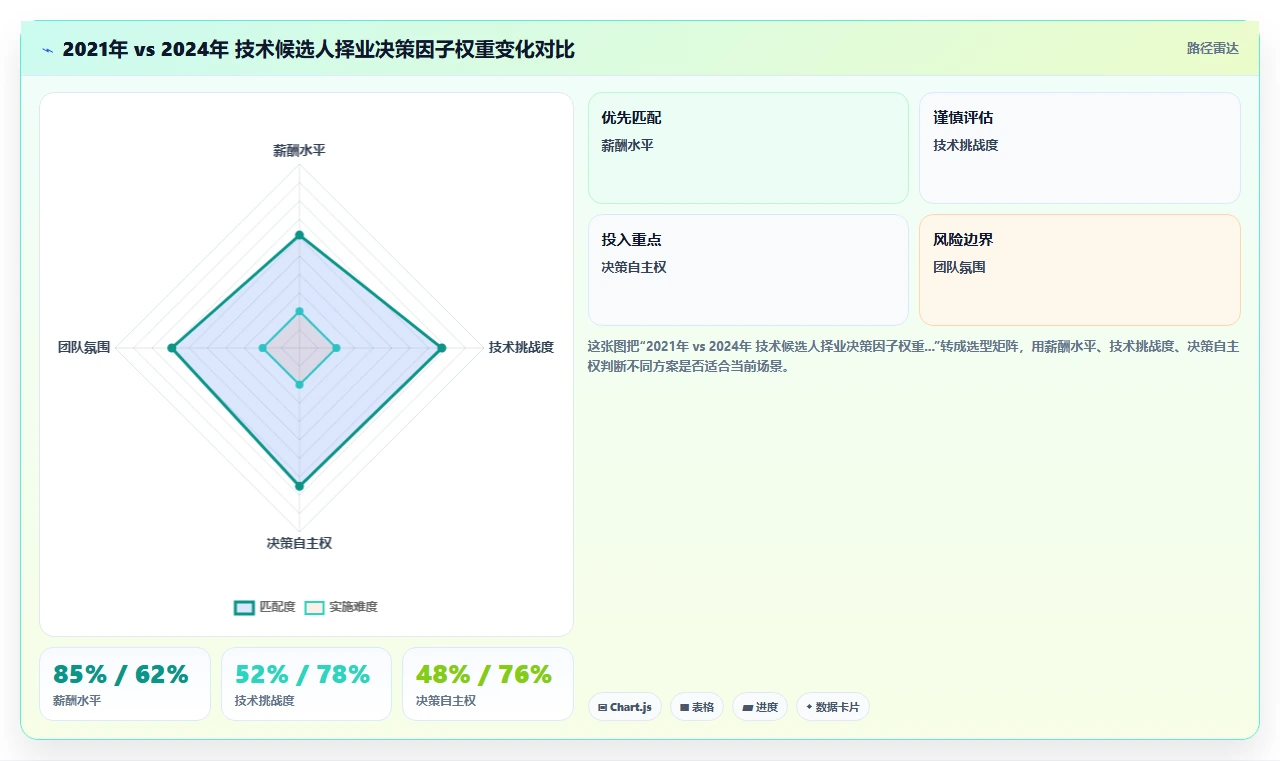Click the description paragraph starting with 这张图把

(x=914, y=356)
